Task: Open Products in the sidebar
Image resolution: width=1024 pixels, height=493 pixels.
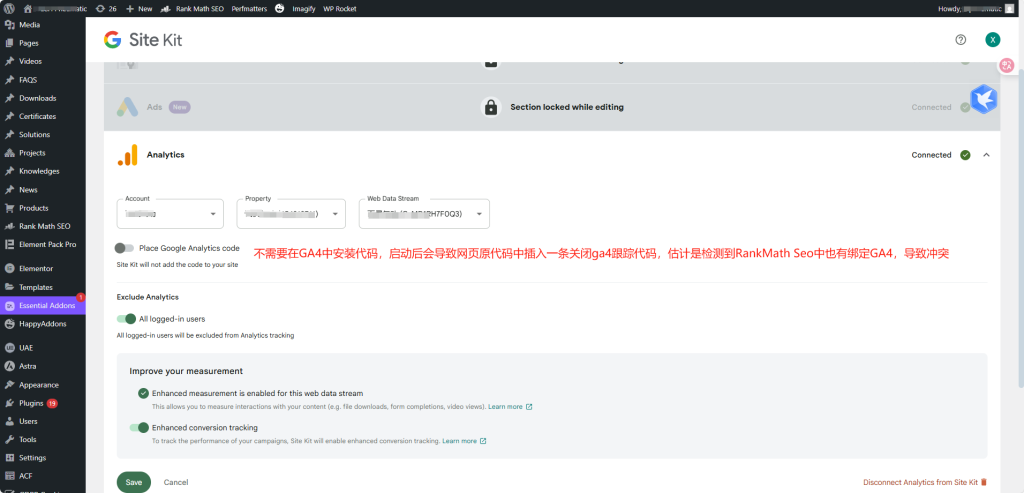Action: click(x=42, y=208)
